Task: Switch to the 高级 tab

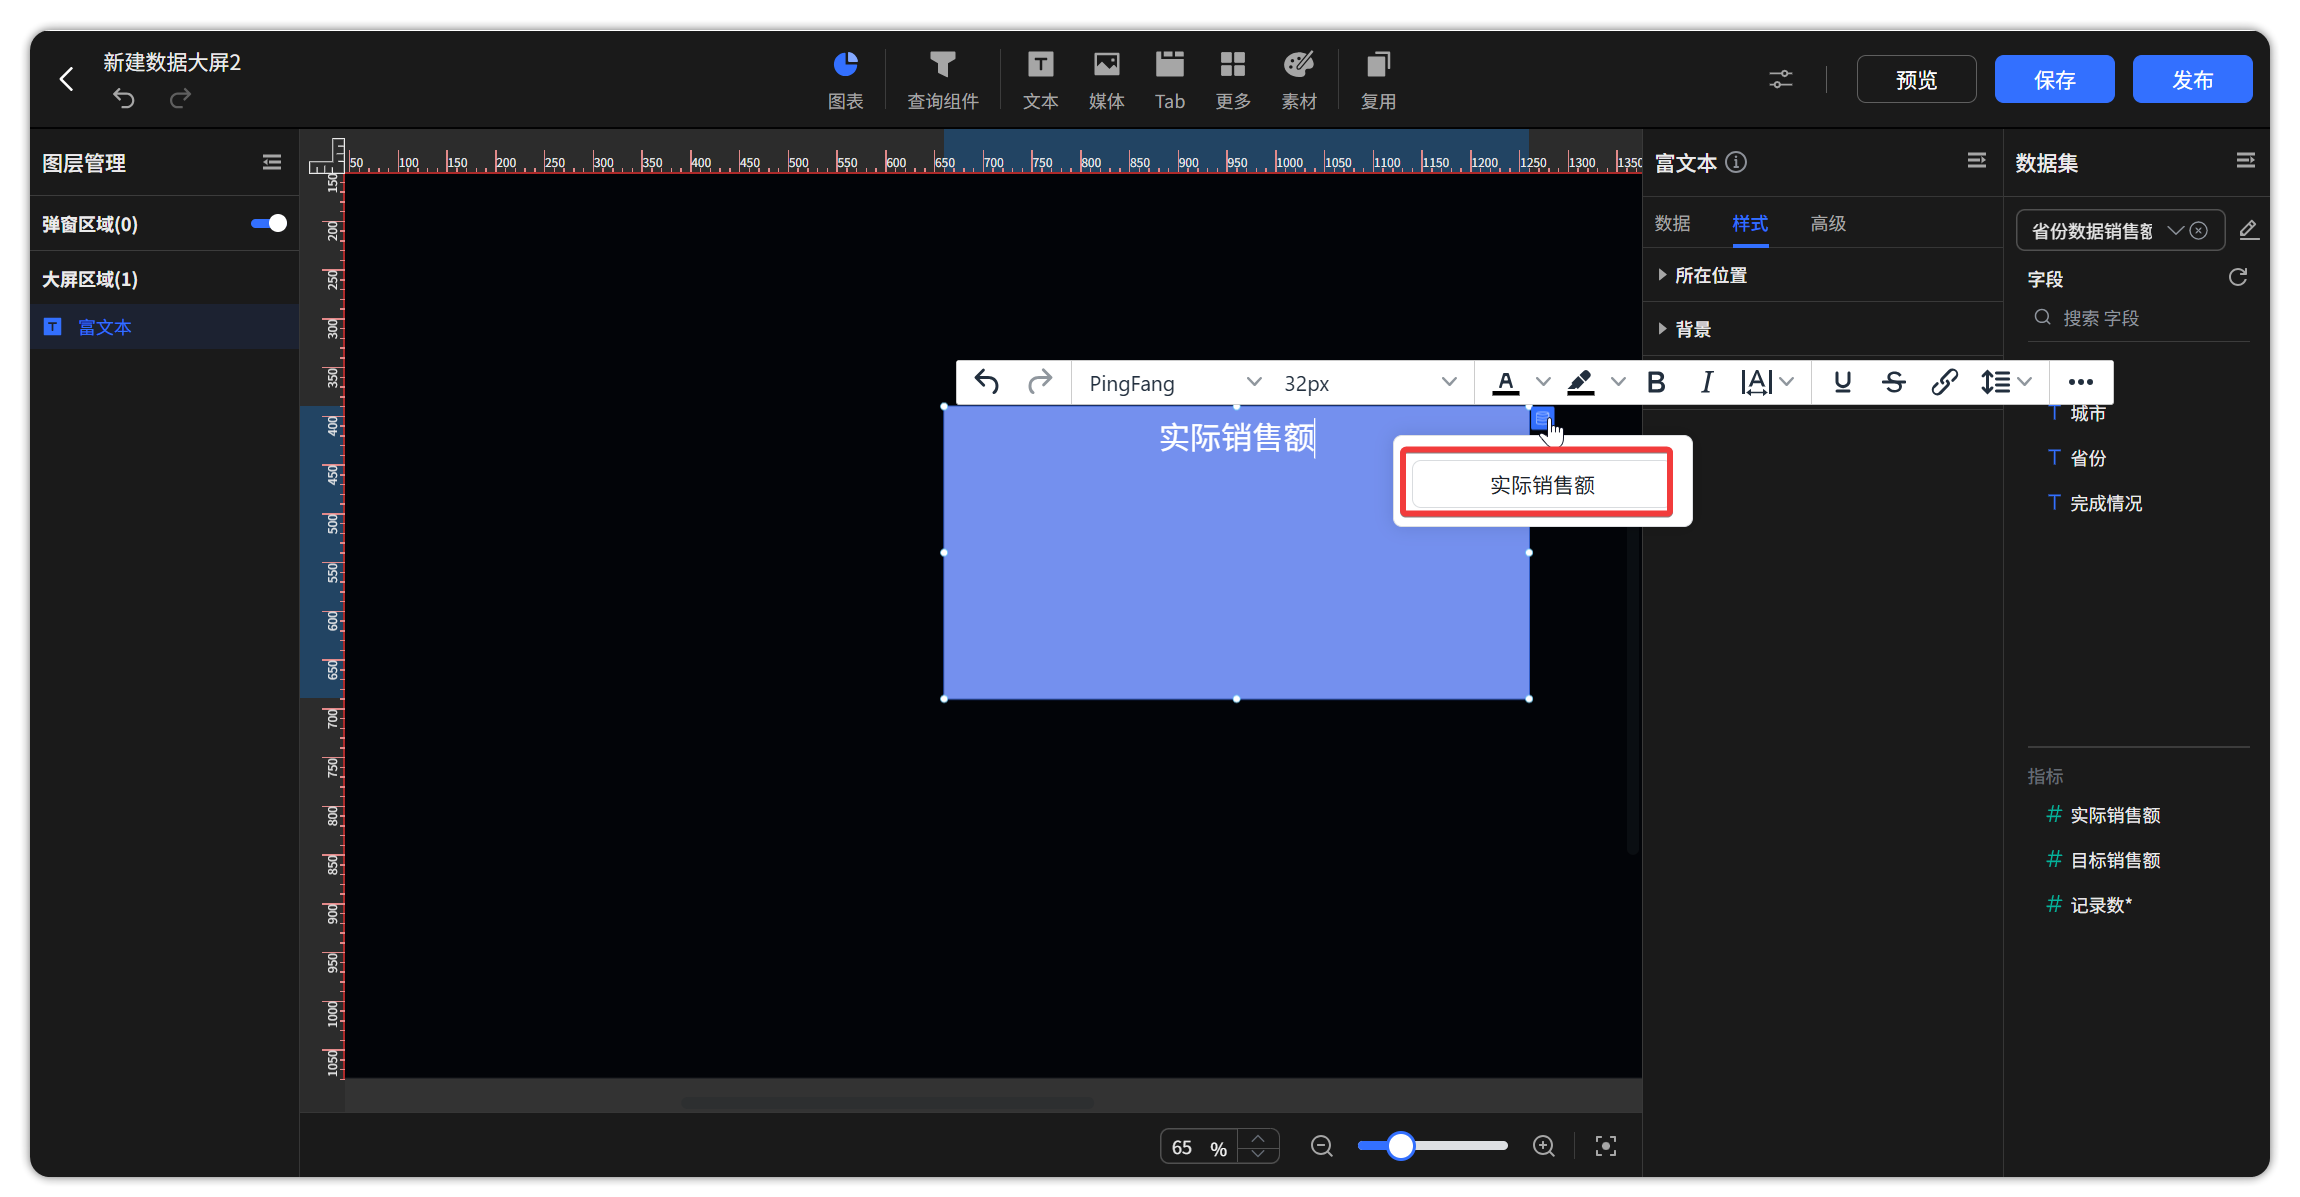Action: (1828, 223)
